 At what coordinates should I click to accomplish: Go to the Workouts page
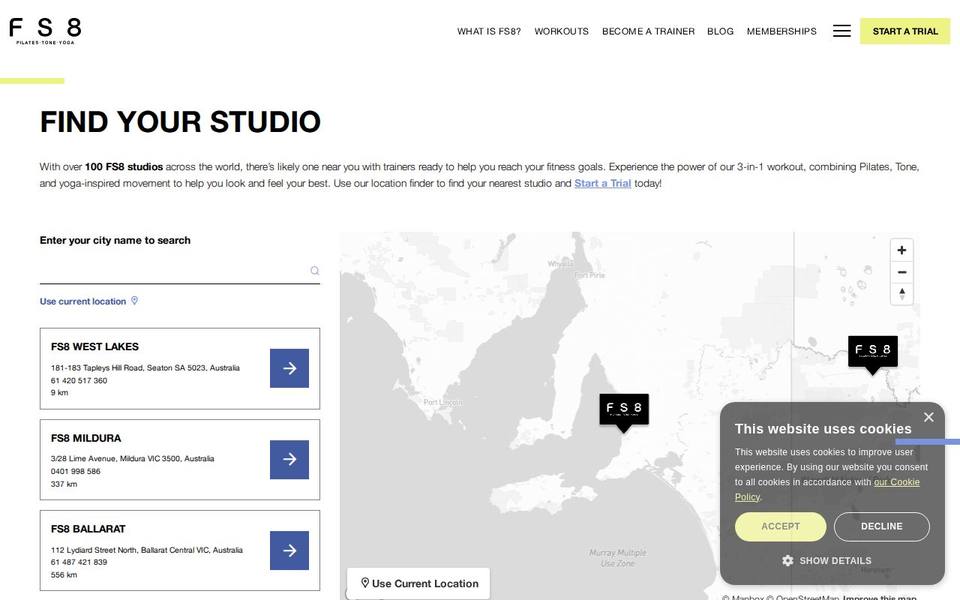pyautogui.click(x=561, y=31)
